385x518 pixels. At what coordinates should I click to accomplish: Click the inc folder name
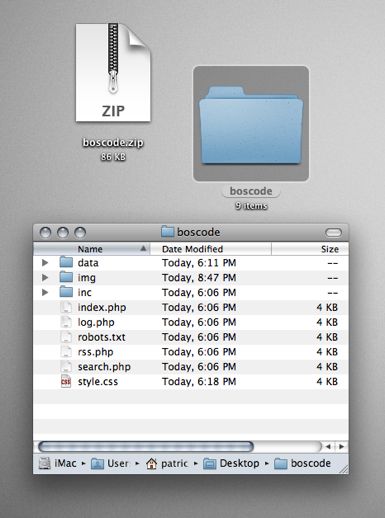(85, 292)
